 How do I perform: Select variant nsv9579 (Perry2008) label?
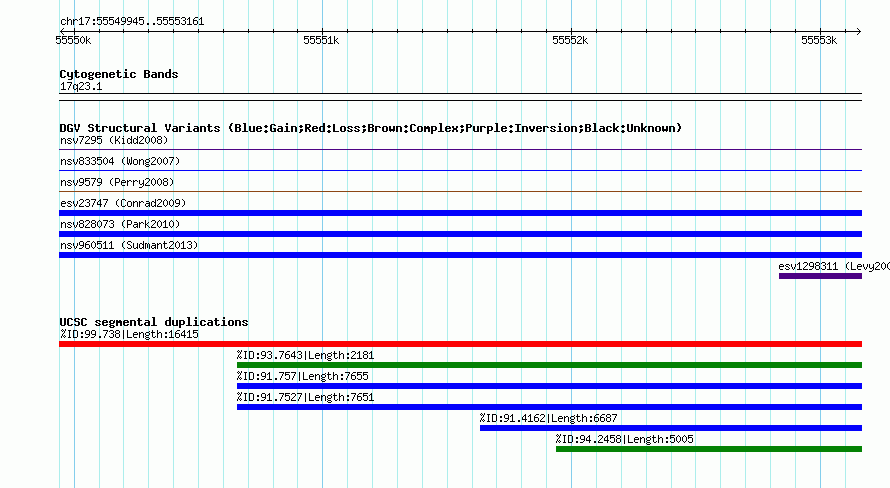tap(117, 182)
